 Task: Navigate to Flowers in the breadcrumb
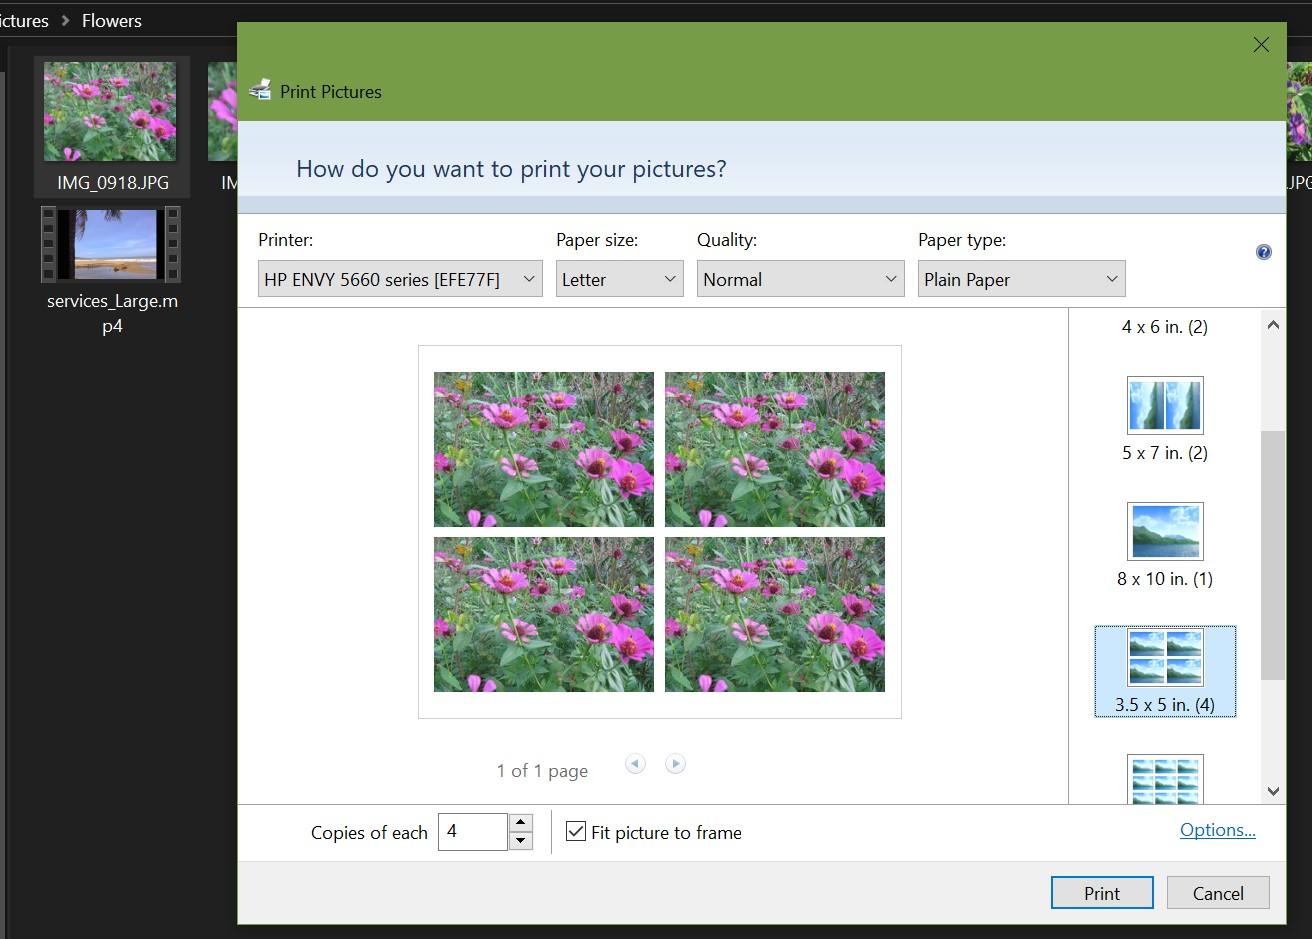click(111, 20)
